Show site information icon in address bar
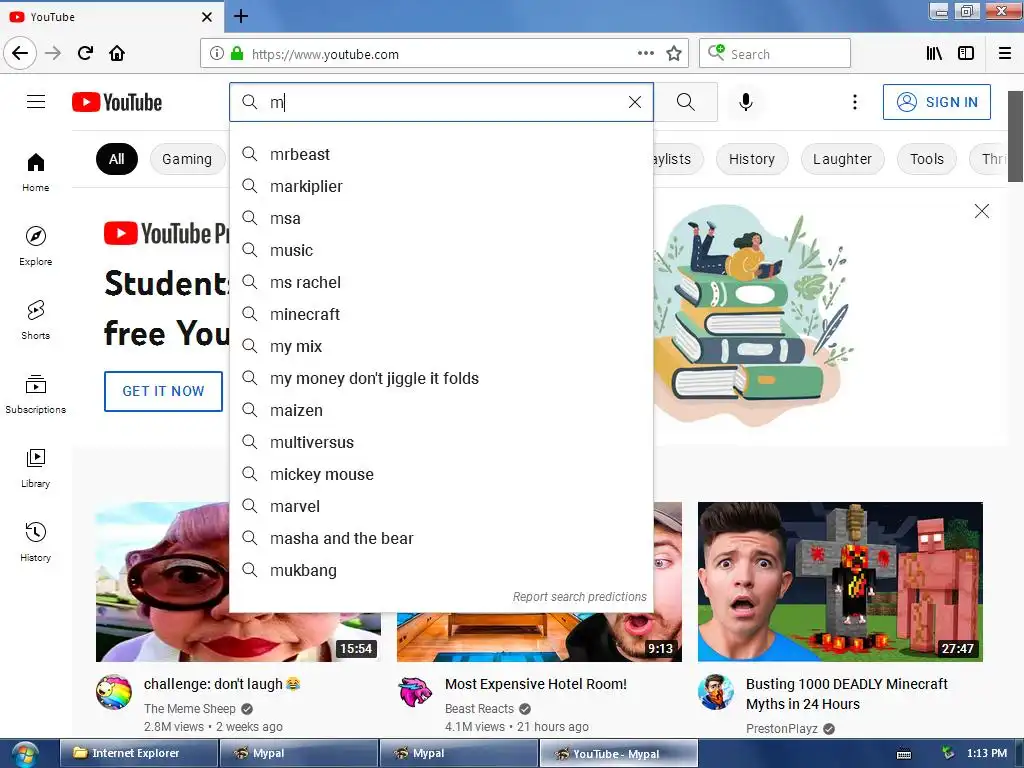This screenshot has height=768, width=1024. (217, 54)
